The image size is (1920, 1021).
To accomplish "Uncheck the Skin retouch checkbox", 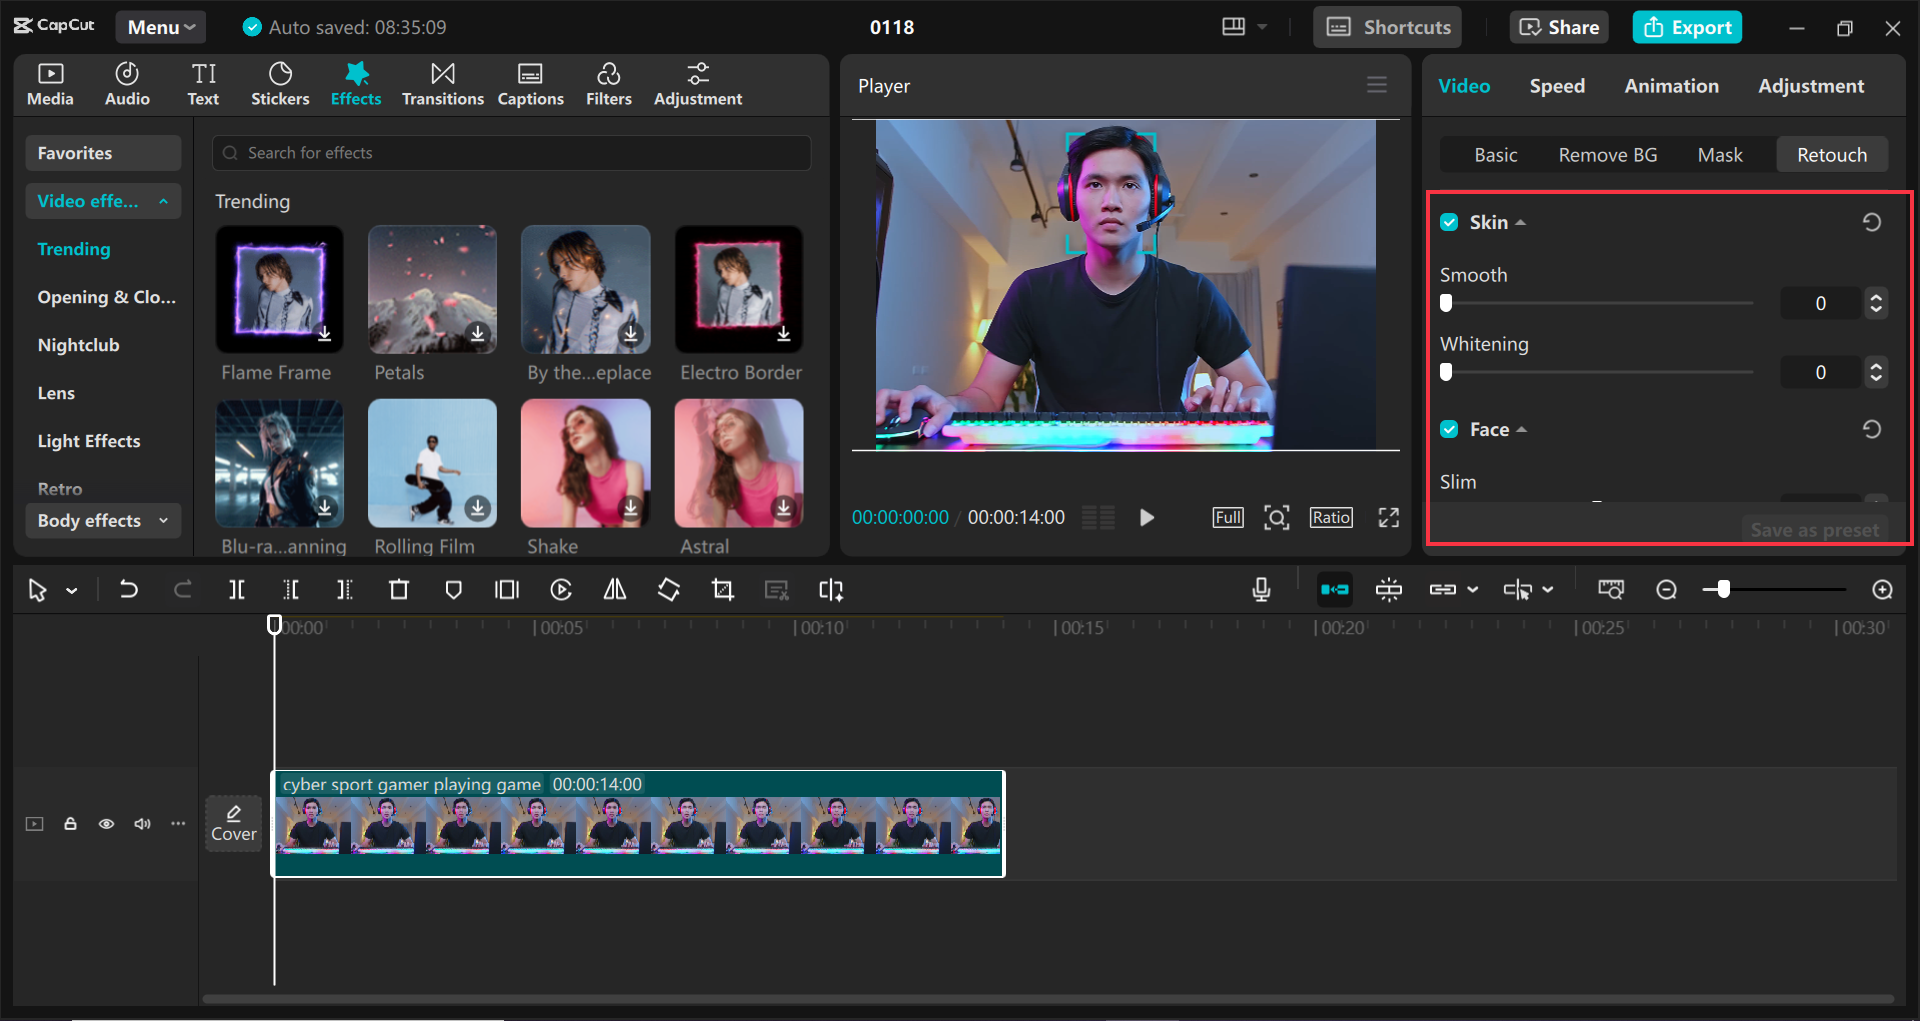I will pos(1449,222).
